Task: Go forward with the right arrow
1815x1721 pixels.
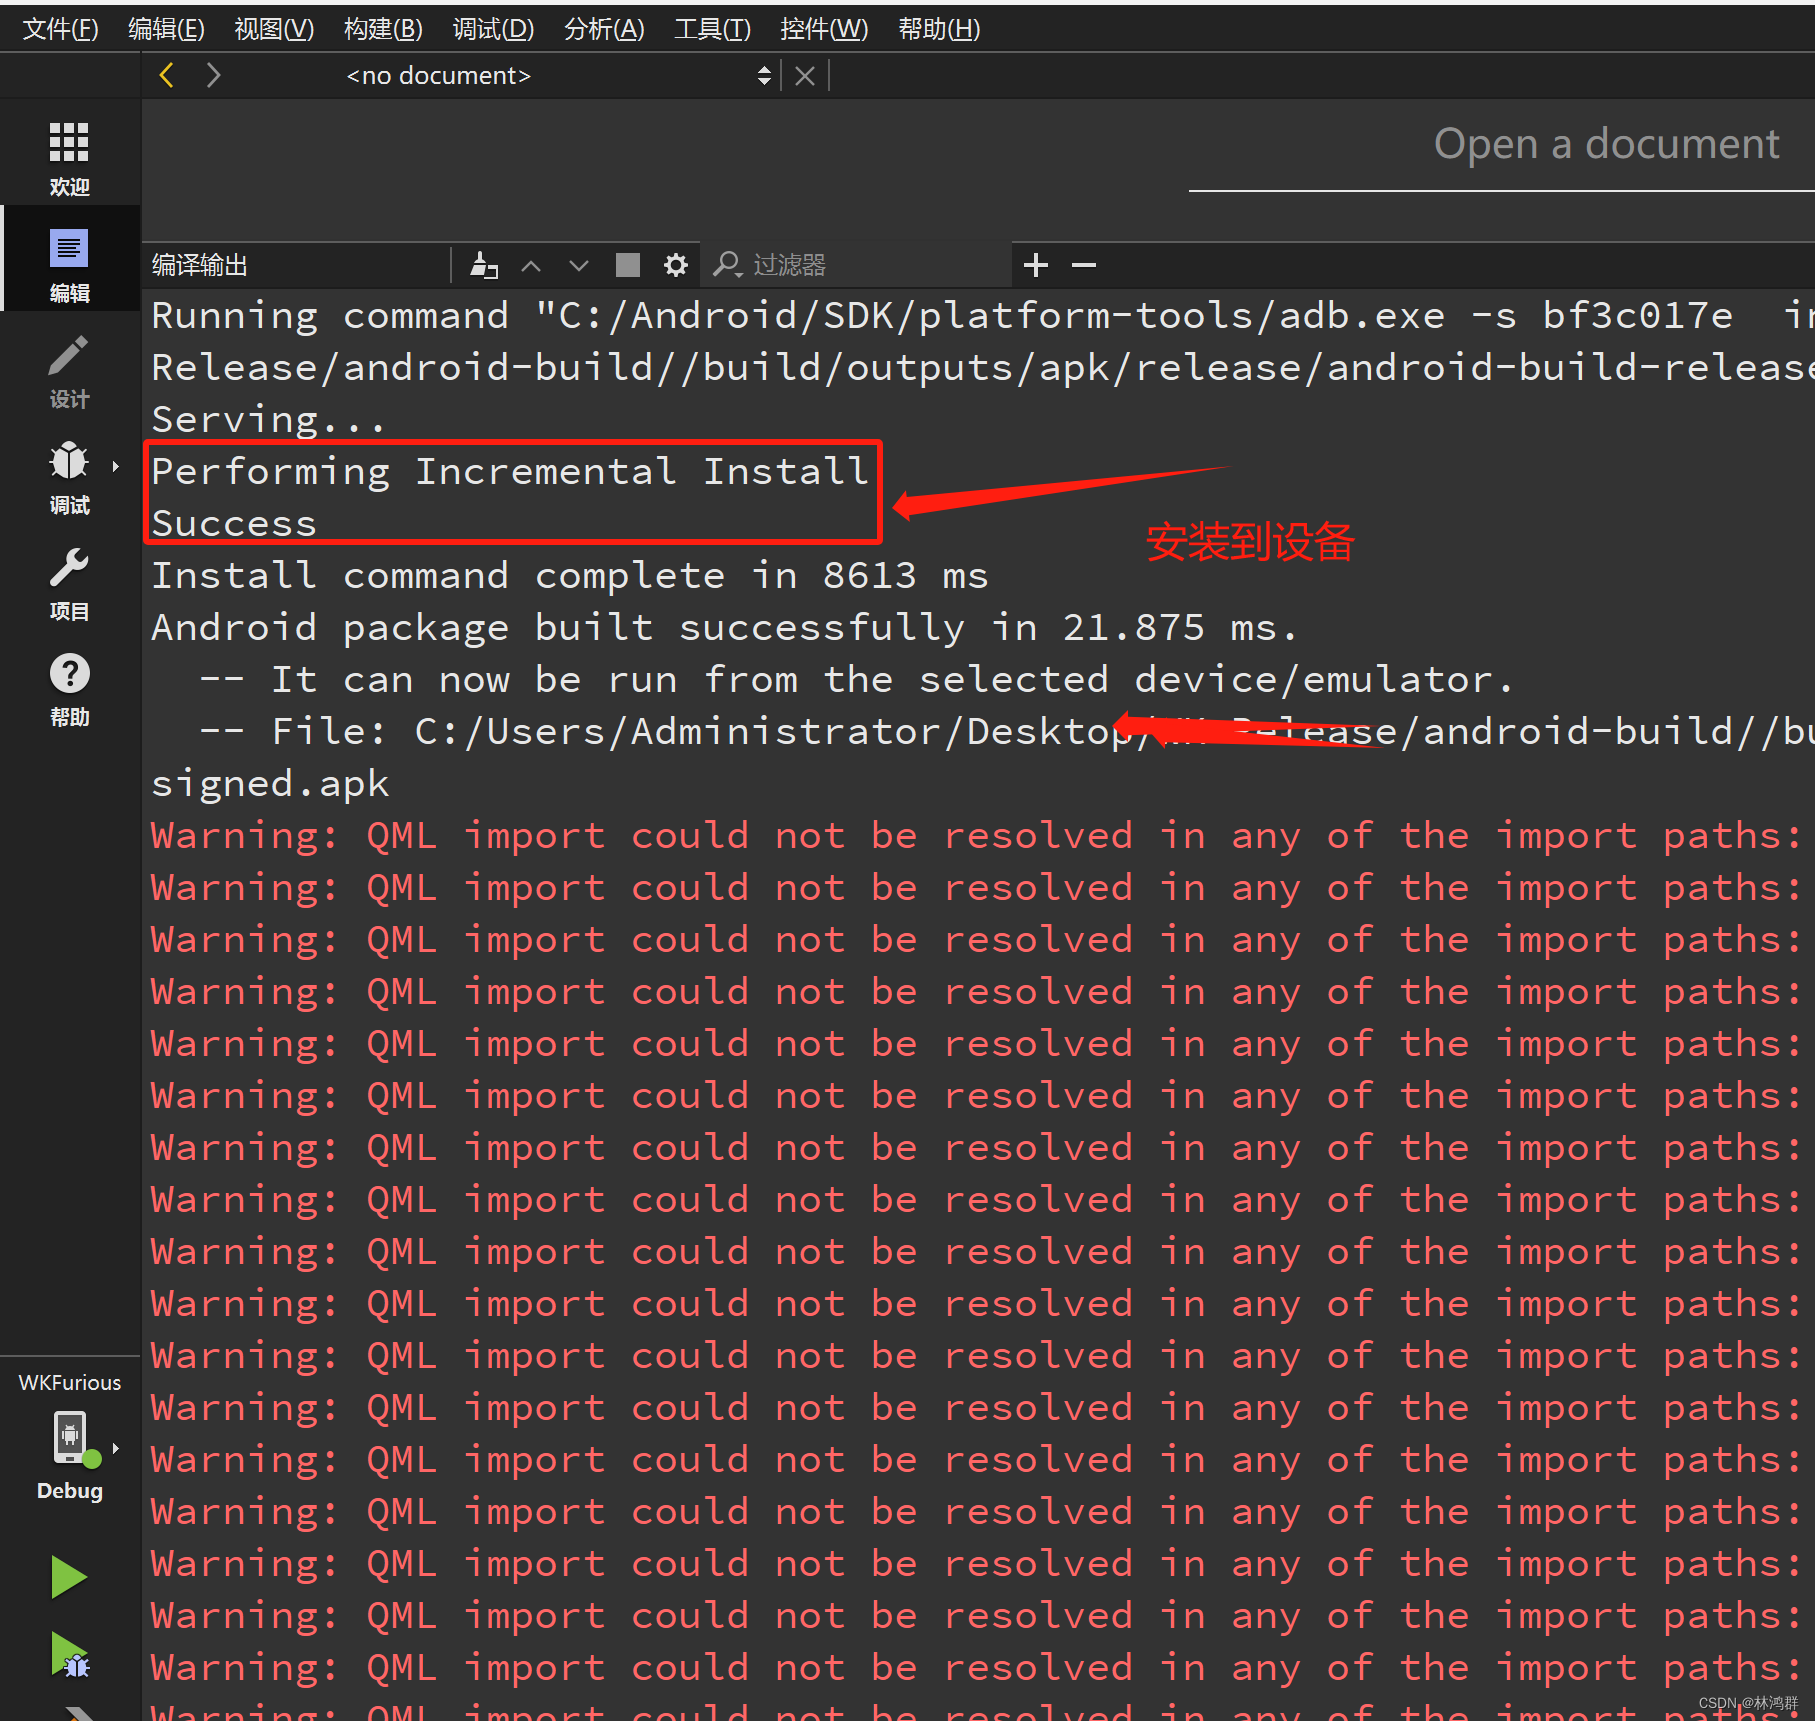Action: (213, 75)
